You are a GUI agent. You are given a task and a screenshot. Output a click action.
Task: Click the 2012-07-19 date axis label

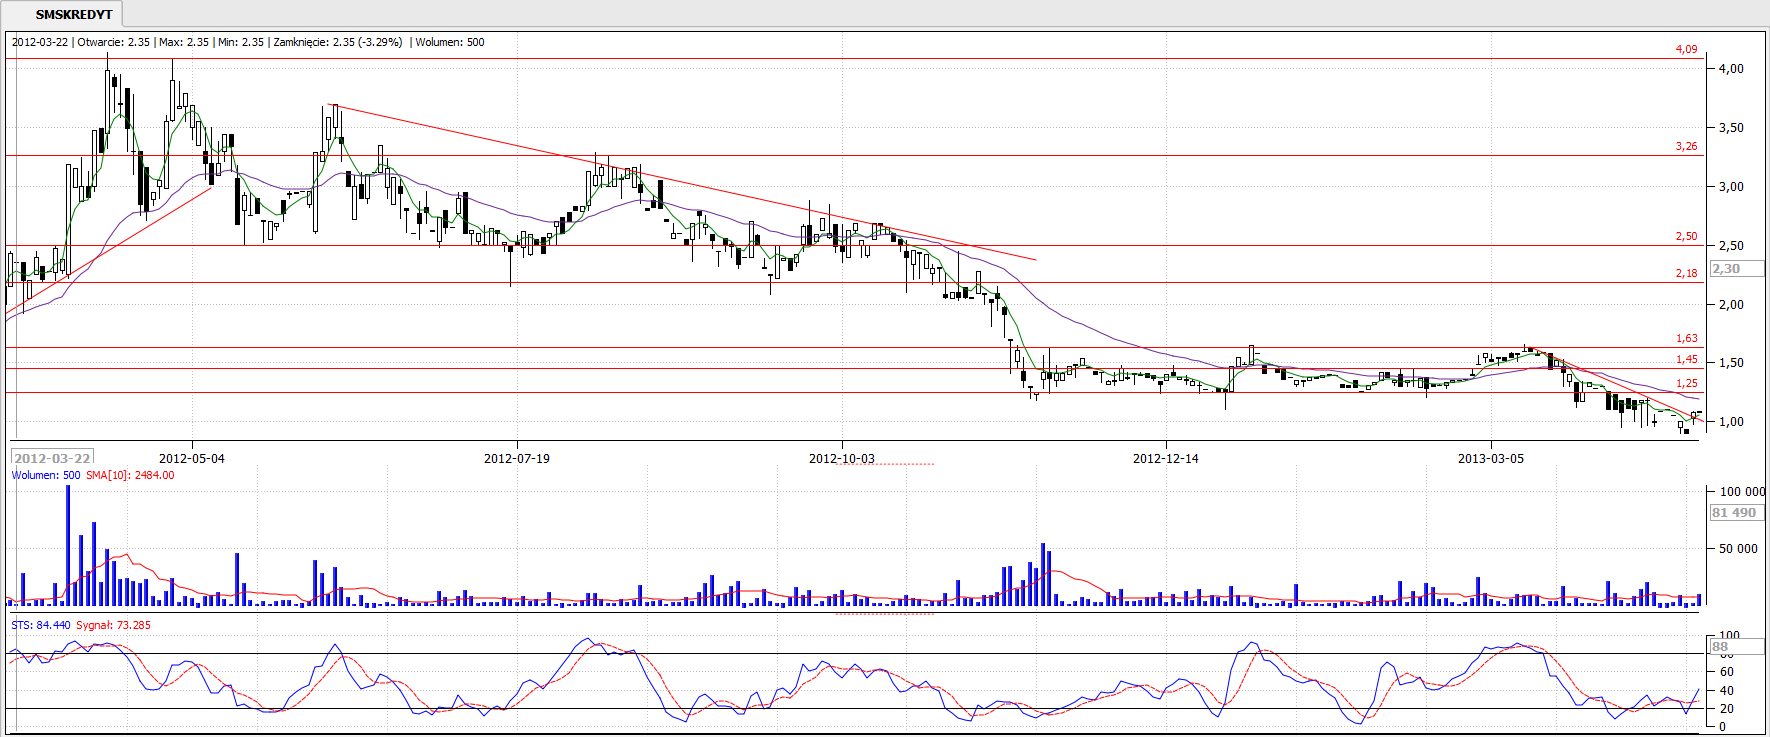pyautogui.click(x=517, y=459)
